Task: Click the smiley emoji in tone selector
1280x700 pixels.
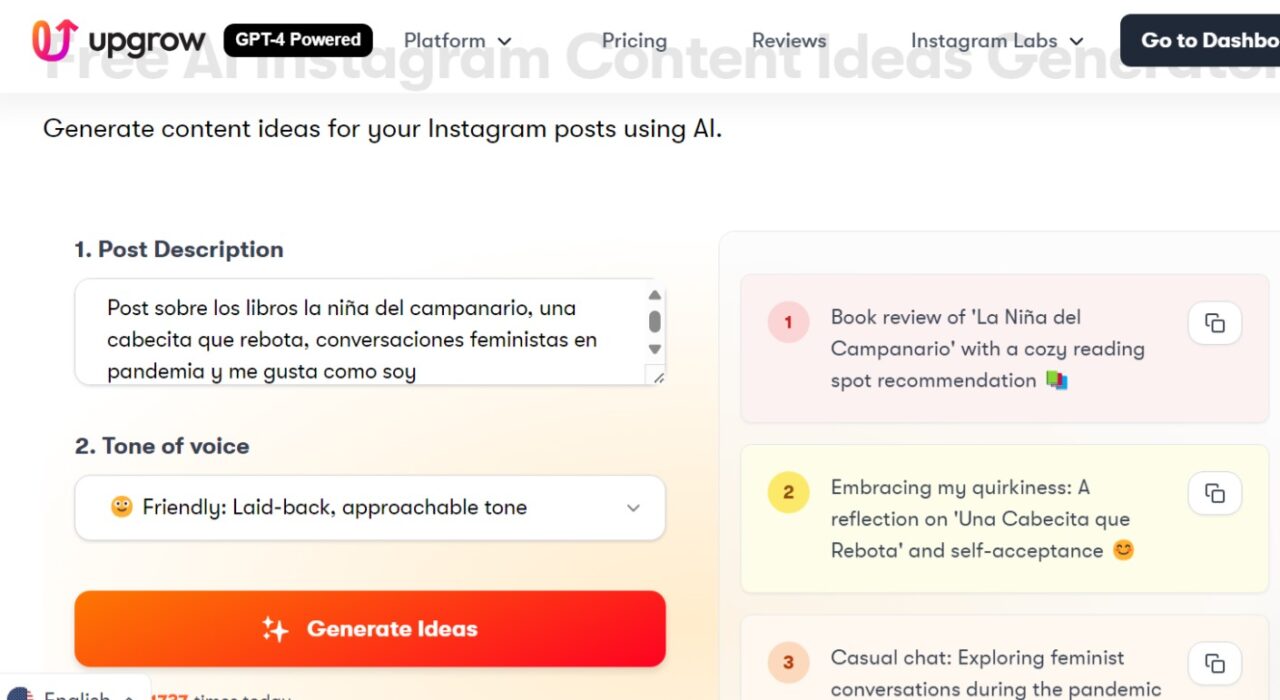Action: click(x=120, y=507)
